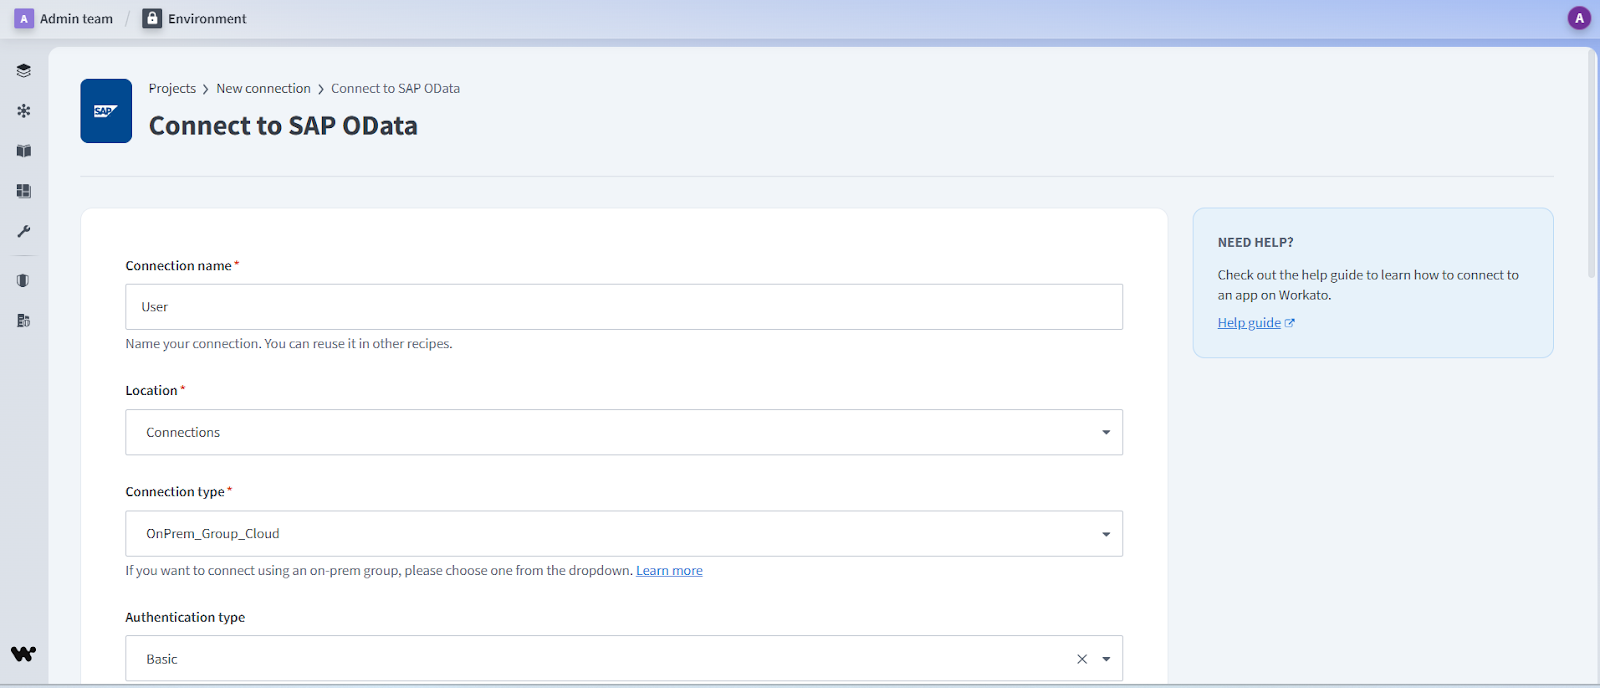The width and height of the screenshot is (1600, 688).
Task: Click the Workato logo at sidebar bottom
Action: click(24, 654)
